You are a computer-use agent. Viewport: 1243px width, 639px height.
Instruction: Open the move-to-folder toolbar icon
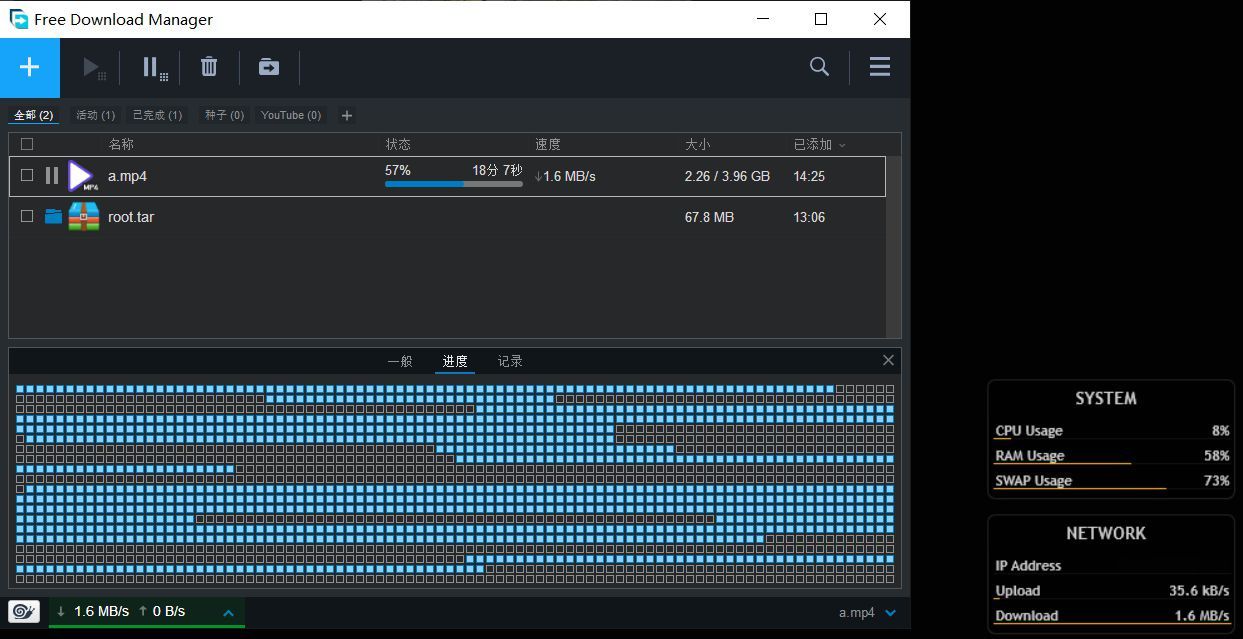tap(268, 67)
